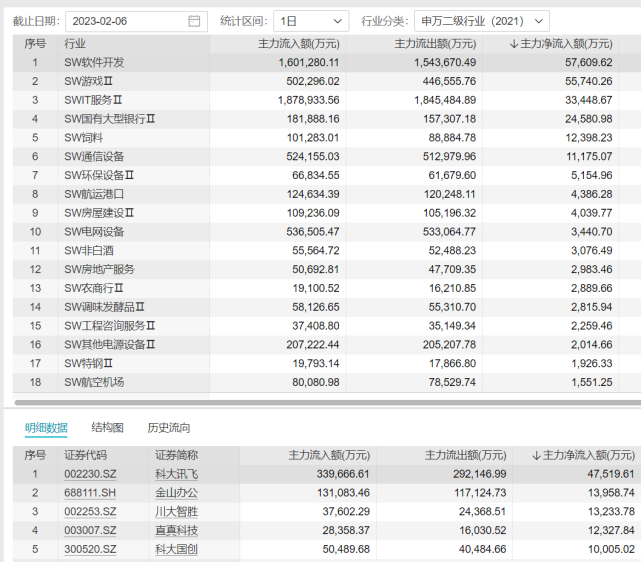Sort upper table by 主力流入额 column header

pos(298,44)
